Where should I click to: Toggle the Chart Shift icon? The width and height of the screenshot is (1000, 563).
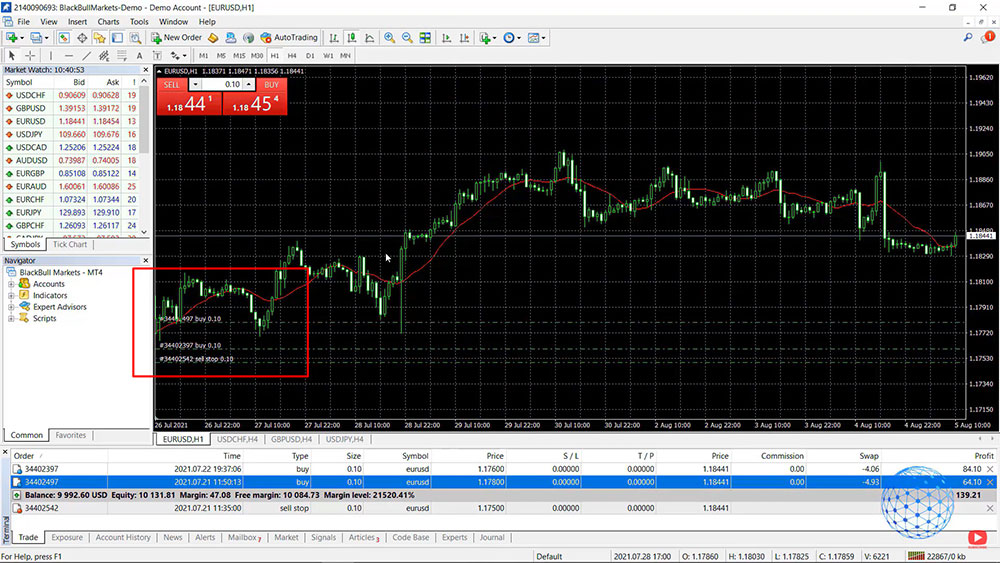(x=464, y=38)
